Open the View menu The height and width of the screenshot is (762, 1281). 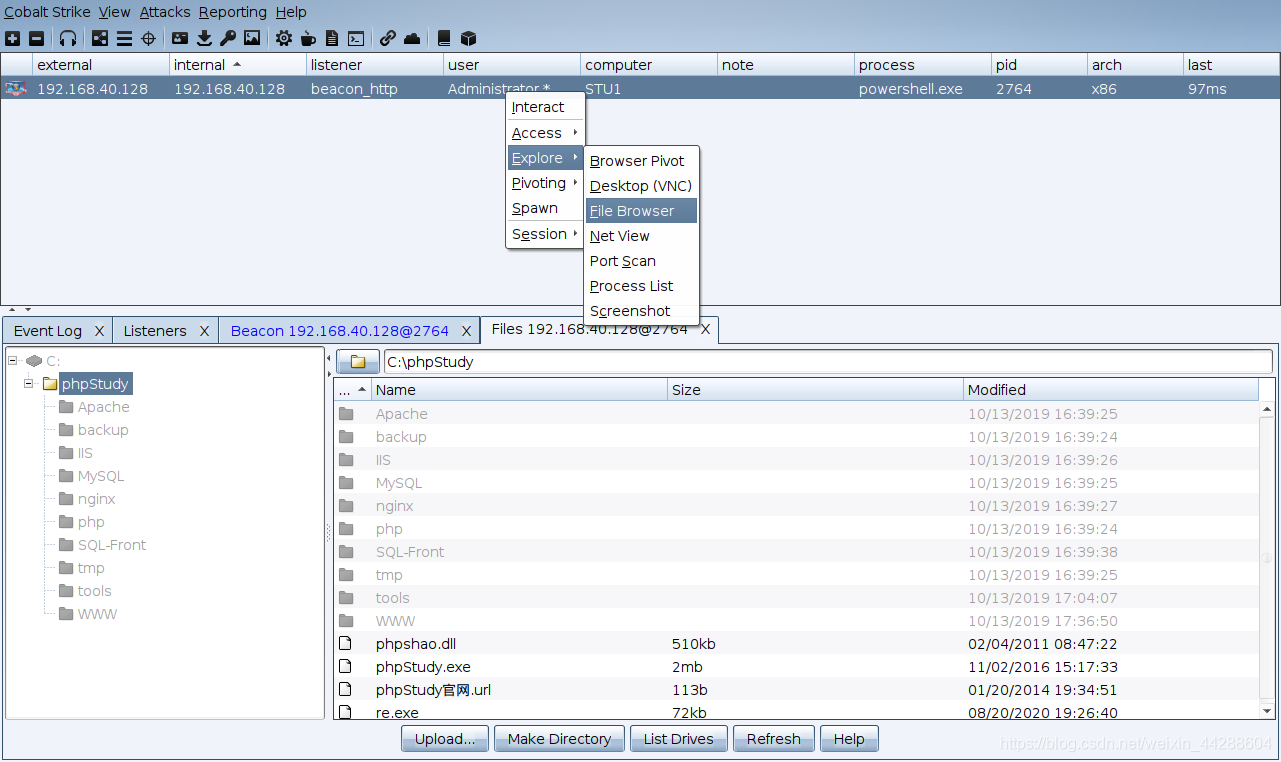[115, 12]
